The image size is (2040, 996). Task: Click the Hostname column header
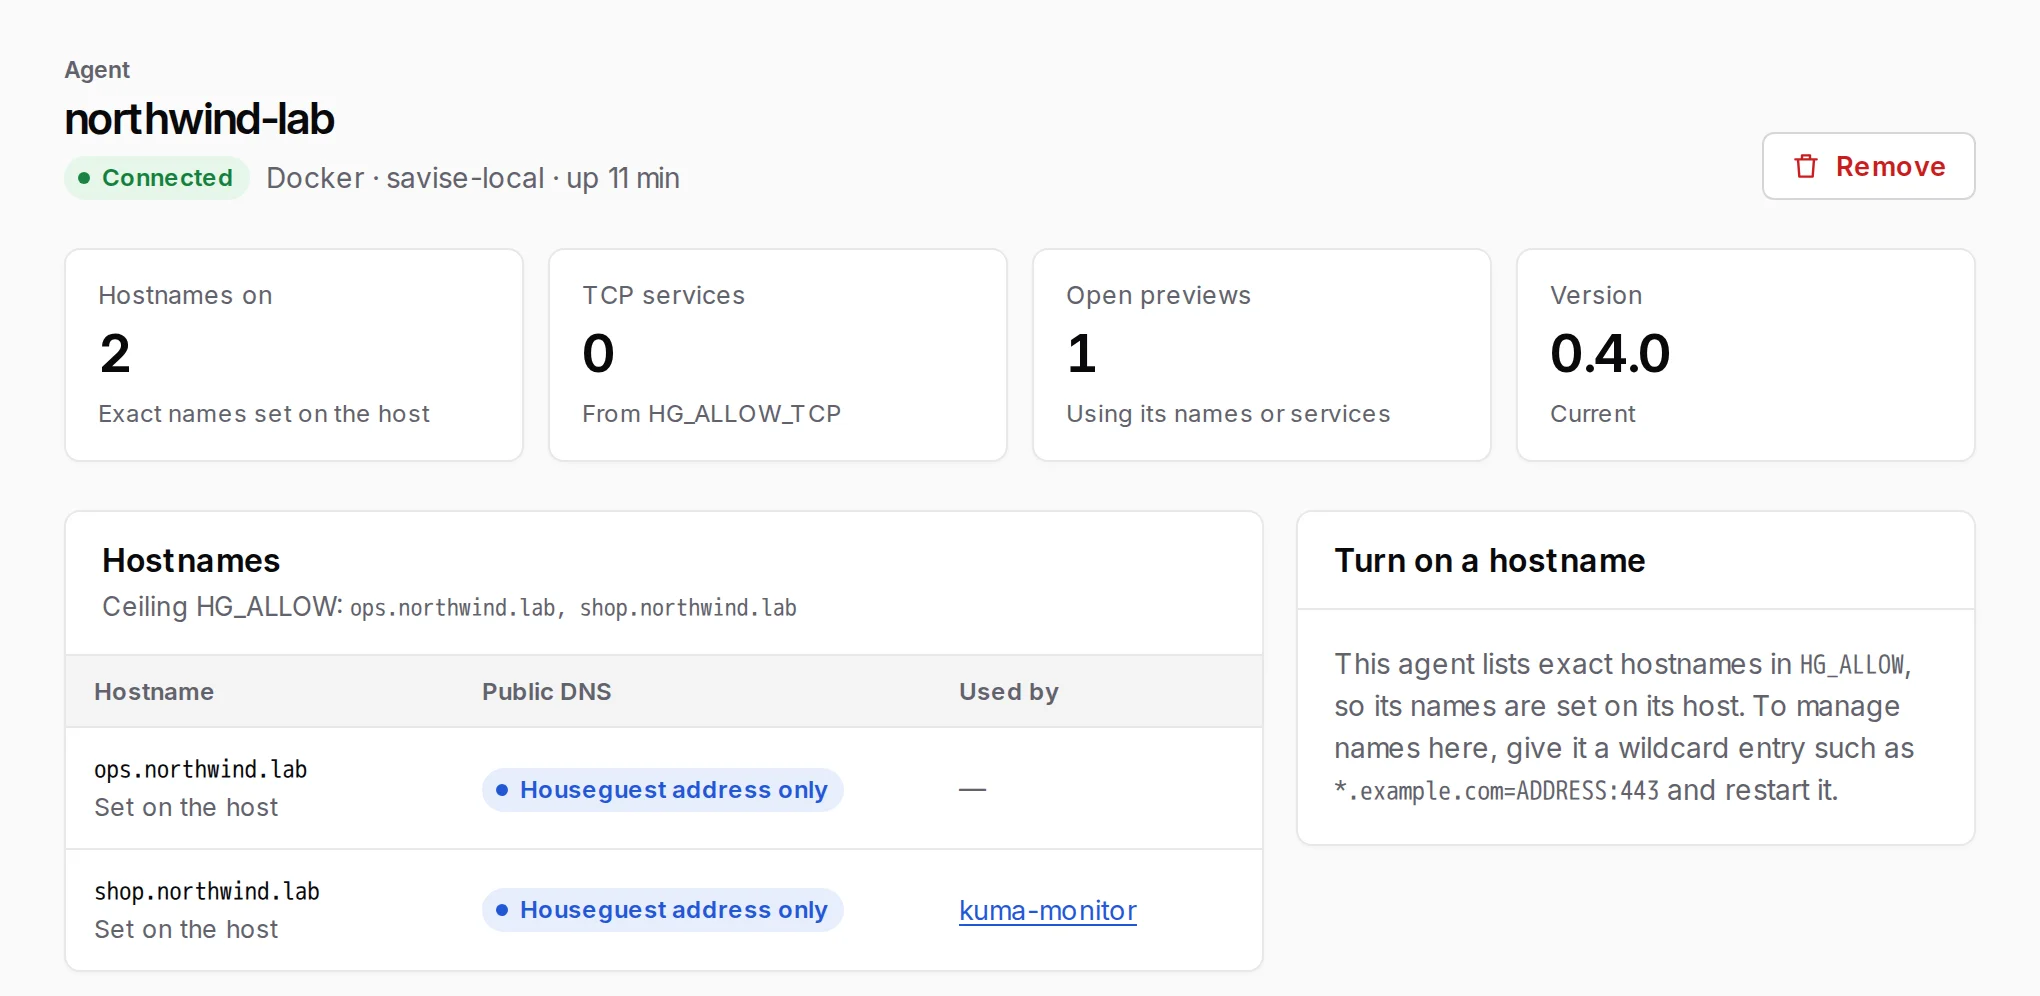tap(154, 692)
